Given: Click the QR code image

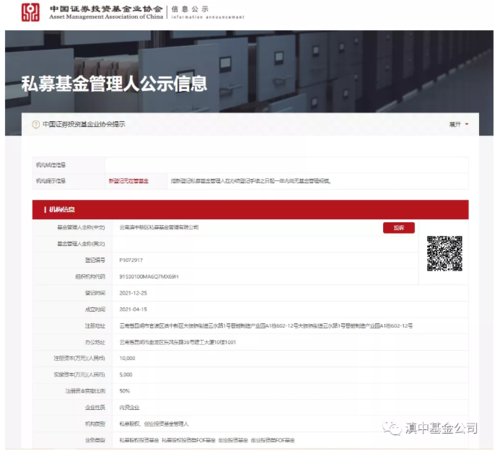Looking at the screenshot, I should coord(444,253).
